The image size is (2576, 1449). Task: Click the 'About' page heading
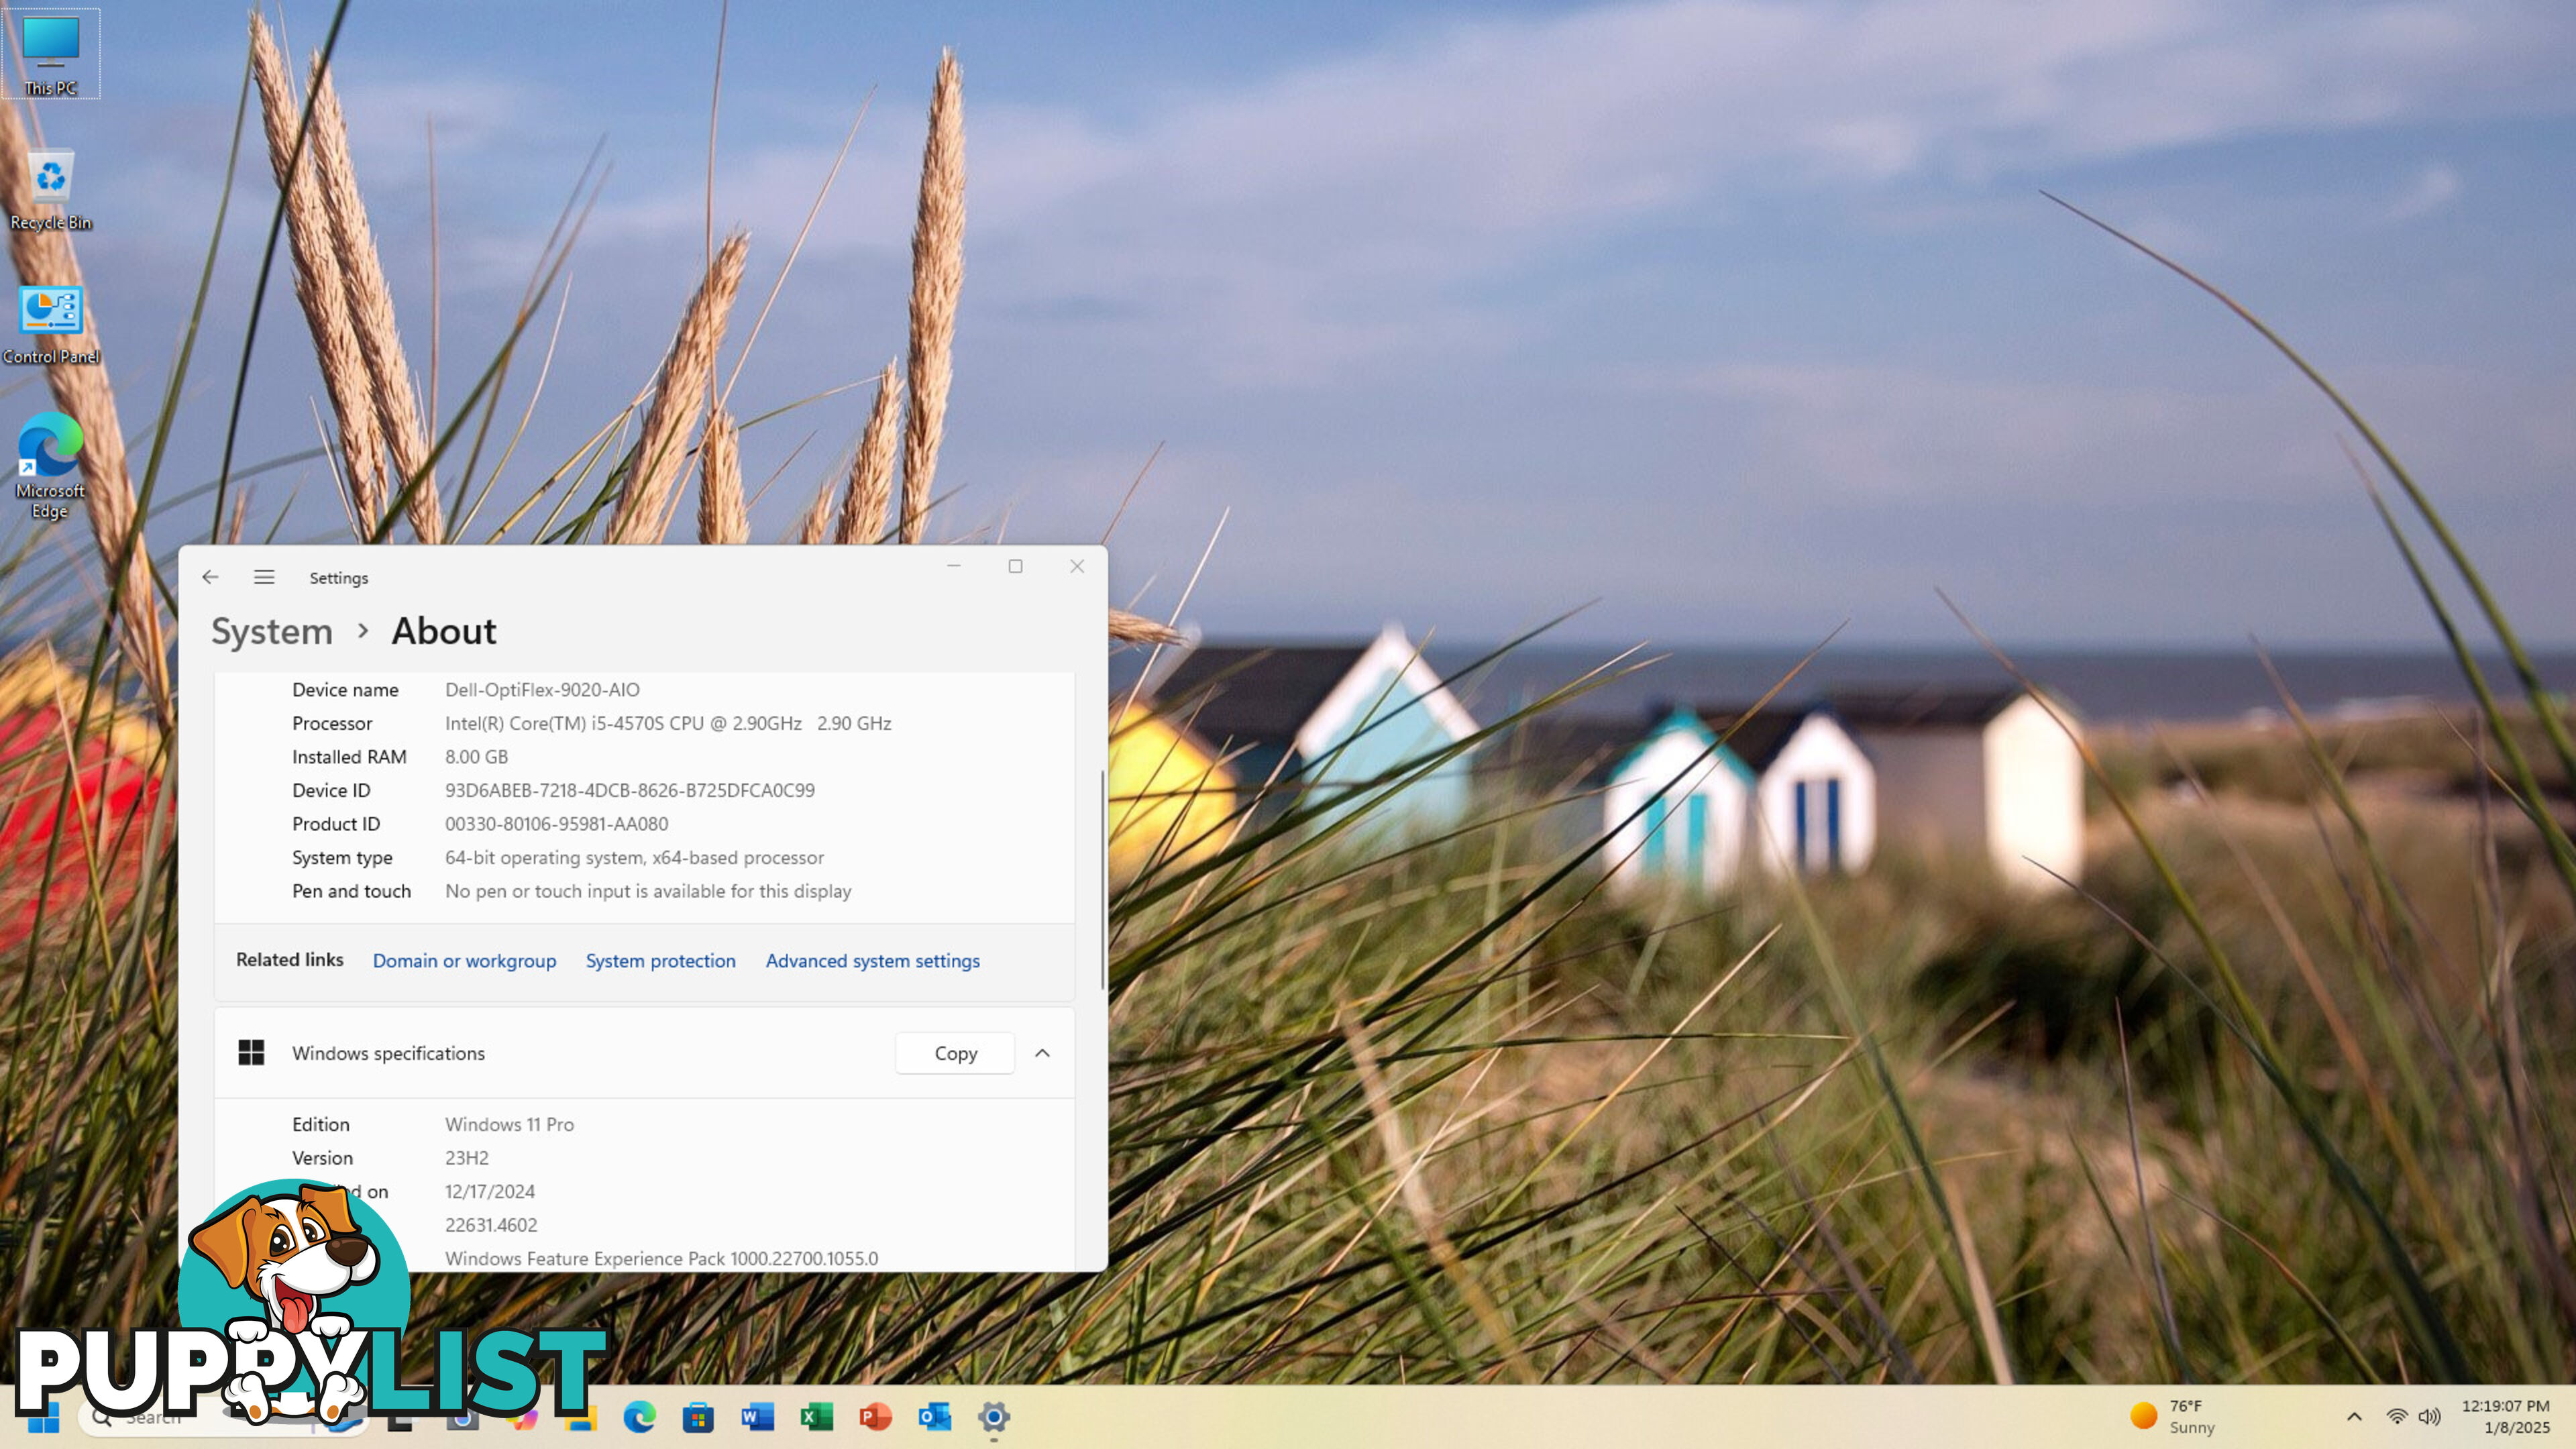click(443, 631)
